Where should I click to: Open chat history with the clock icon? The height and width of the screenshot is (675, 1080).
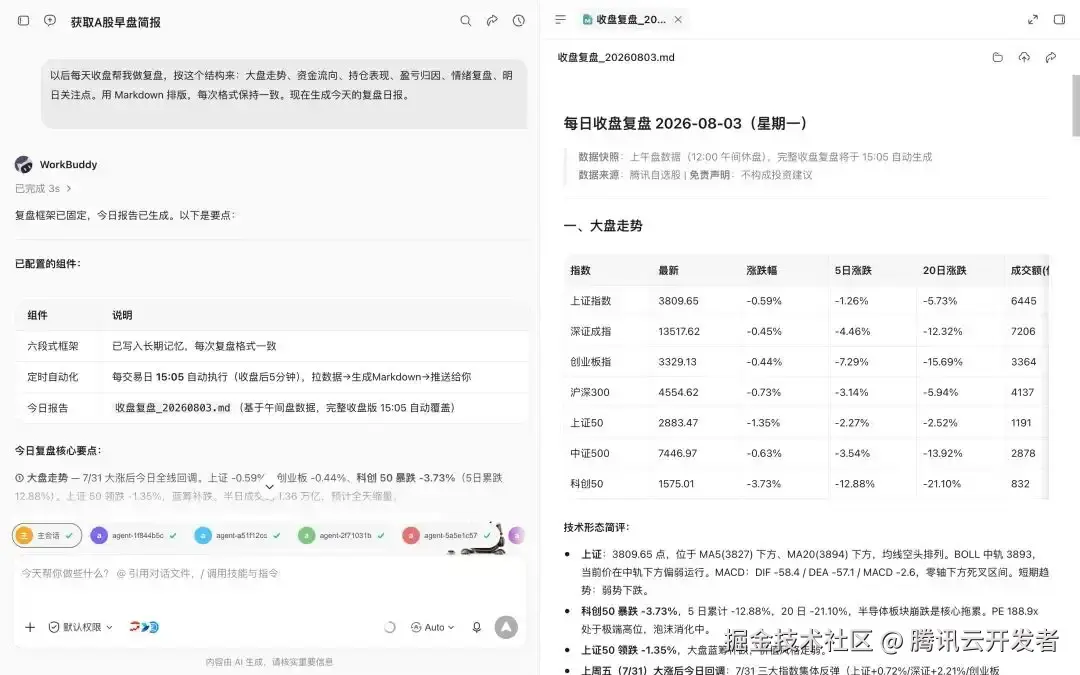[519, 21]
